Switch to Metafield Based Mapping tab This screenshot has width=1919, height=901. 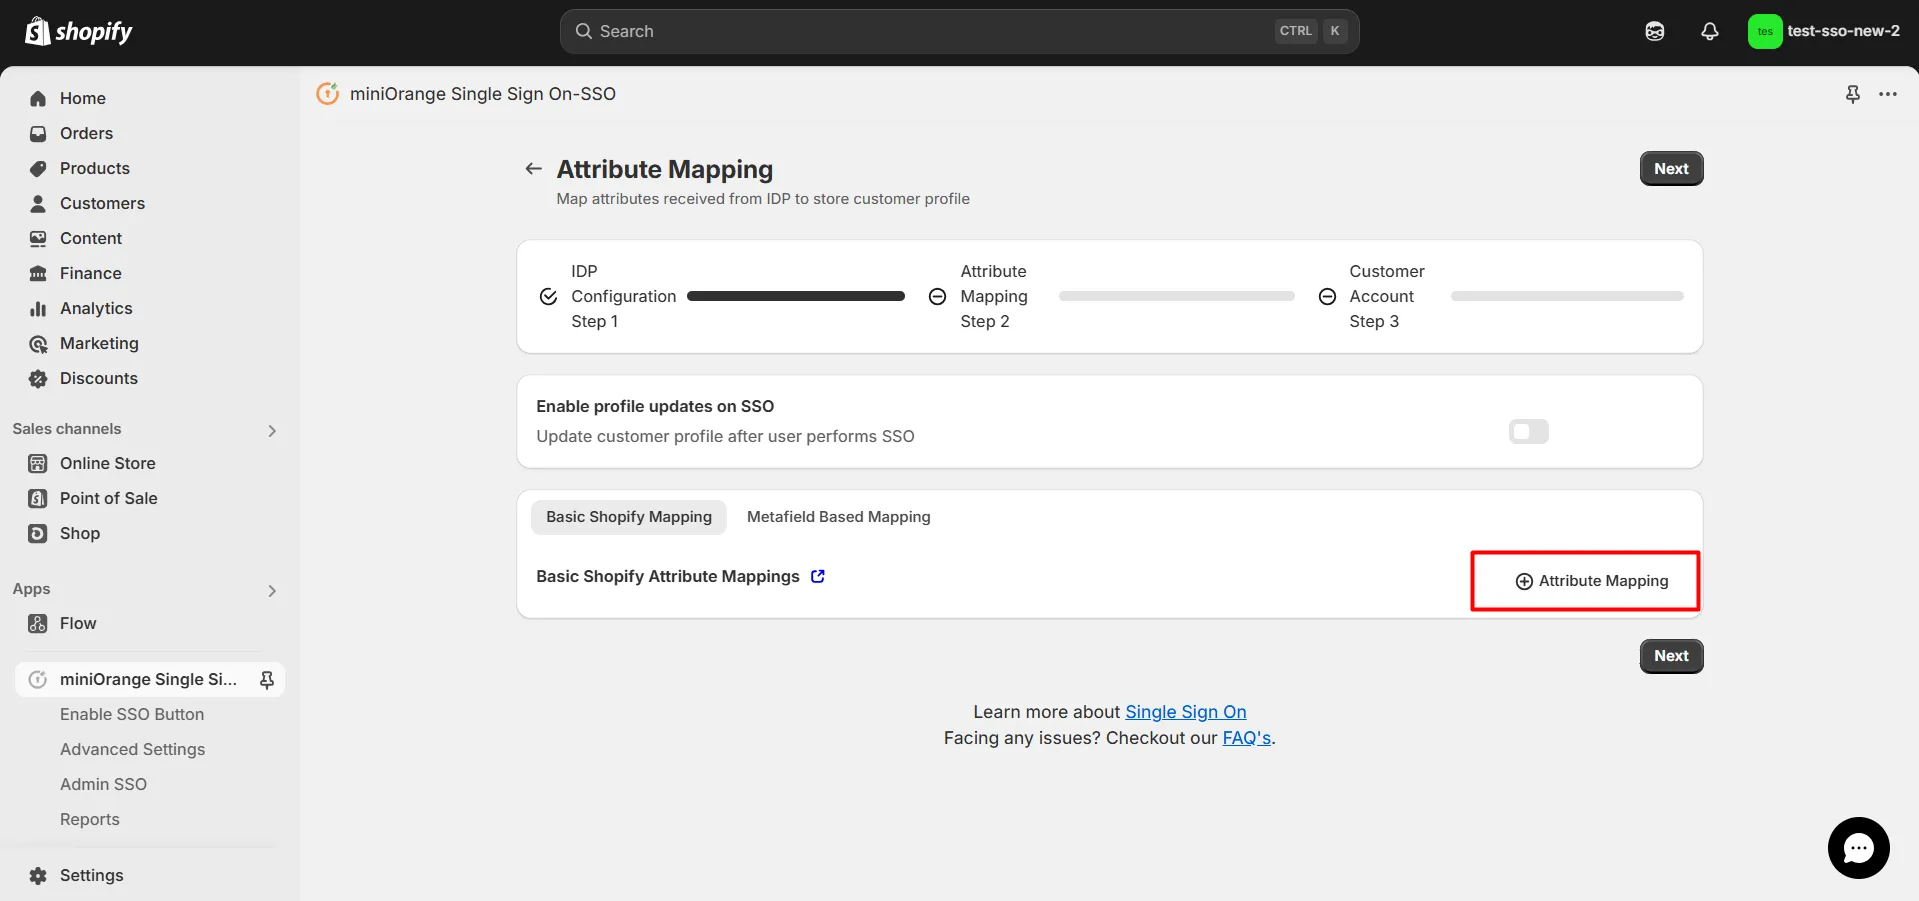click(838, 517)
